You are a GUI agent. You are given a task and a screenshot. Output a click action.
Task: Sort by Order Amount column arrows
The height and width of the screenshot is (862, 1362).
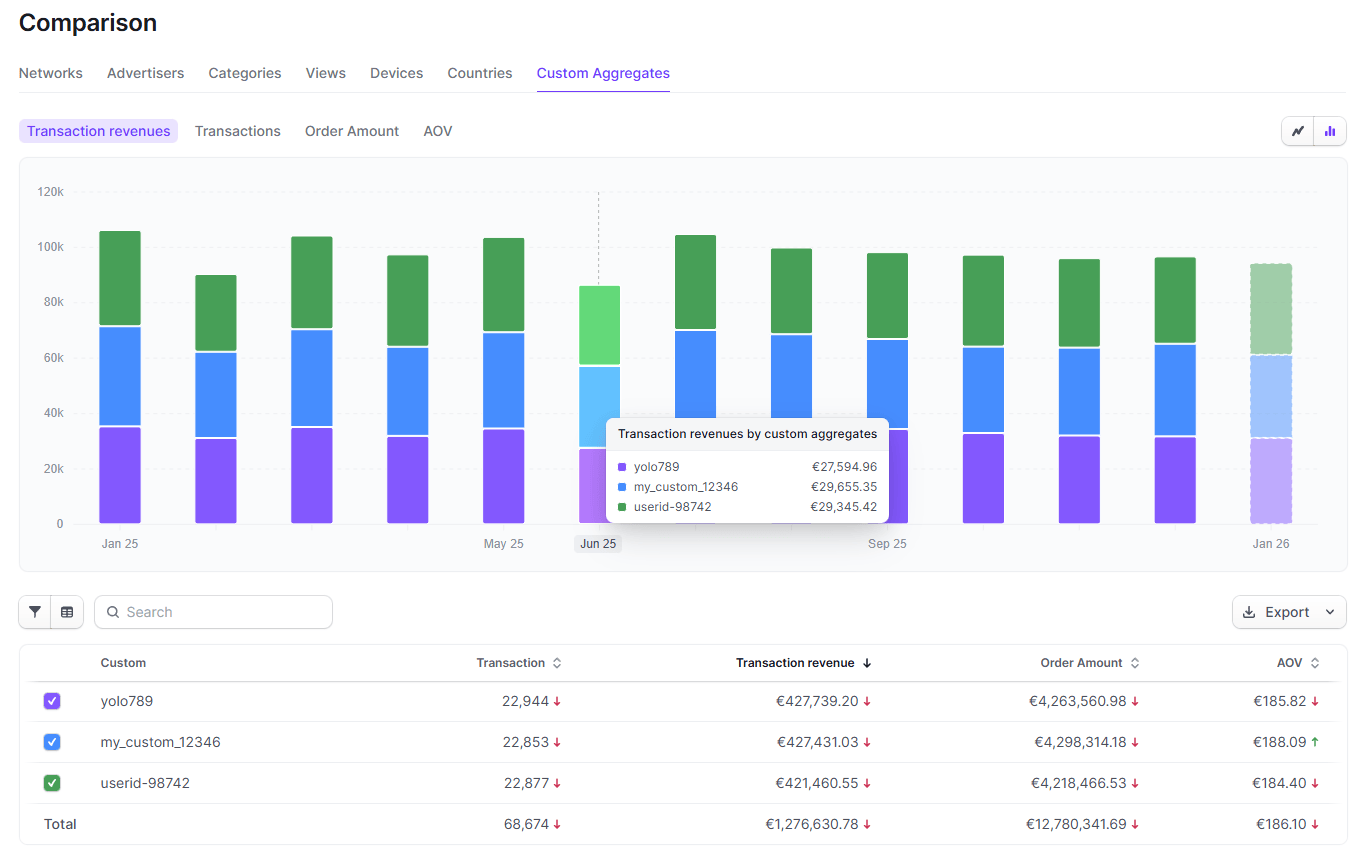coord(1135,663)
